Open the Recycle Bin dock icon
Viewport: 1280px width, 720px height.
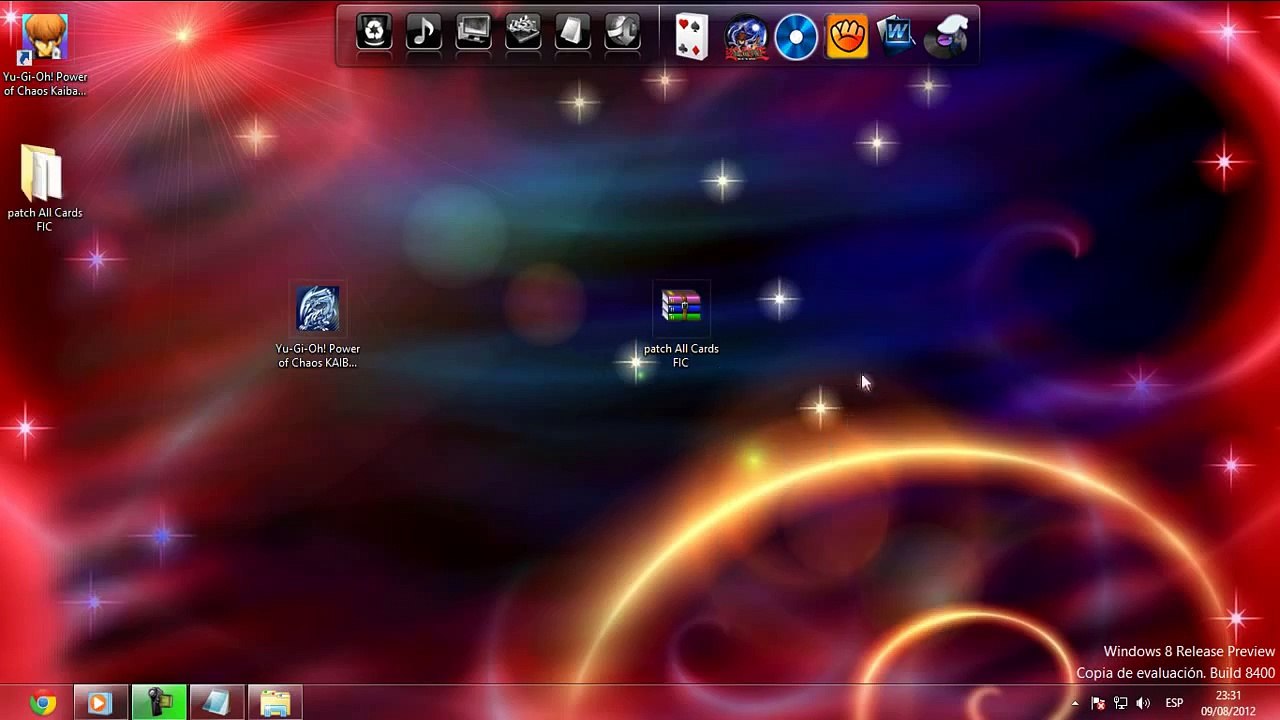click(374, 33)
